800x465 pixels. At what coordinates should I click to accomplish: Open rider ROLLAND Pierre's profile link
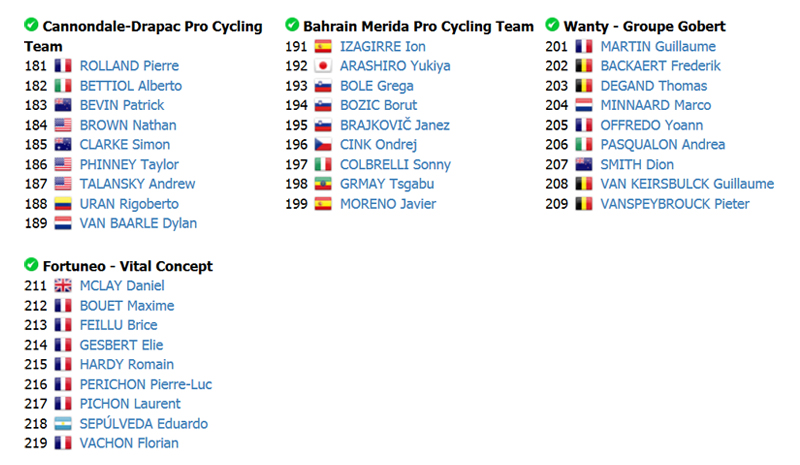pyautogui.click(x=129, y=66)
